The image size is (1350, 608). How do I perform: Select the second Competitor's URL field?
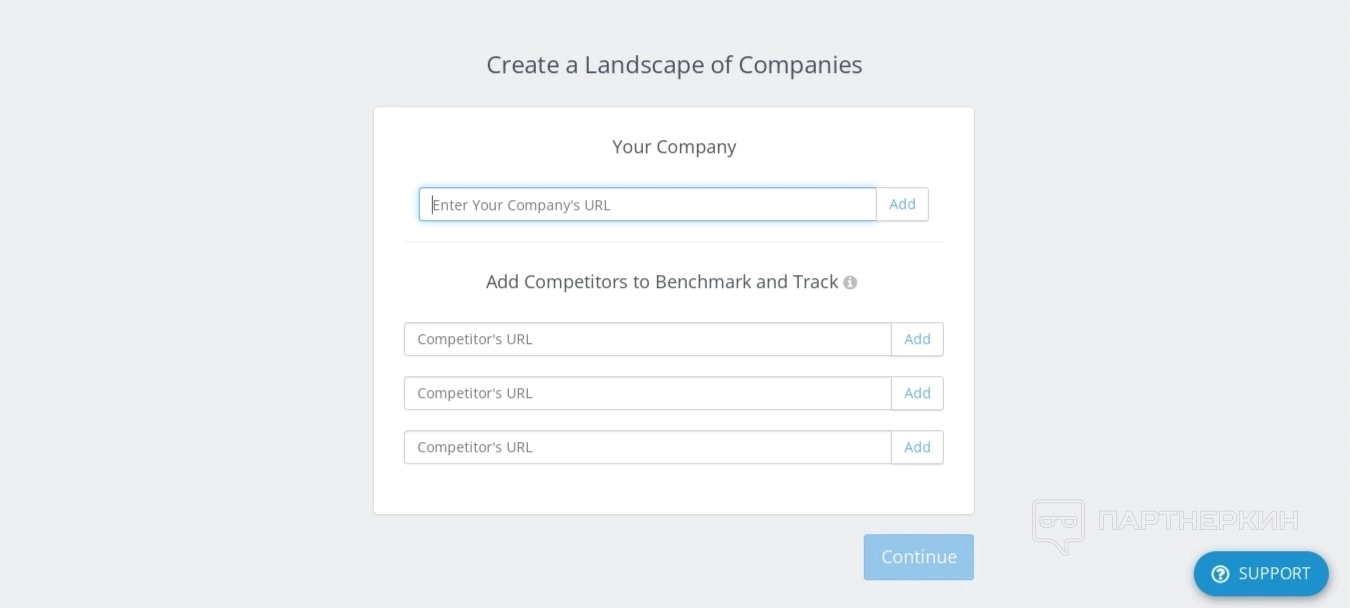pyautogui.click(x=647, y=393)
